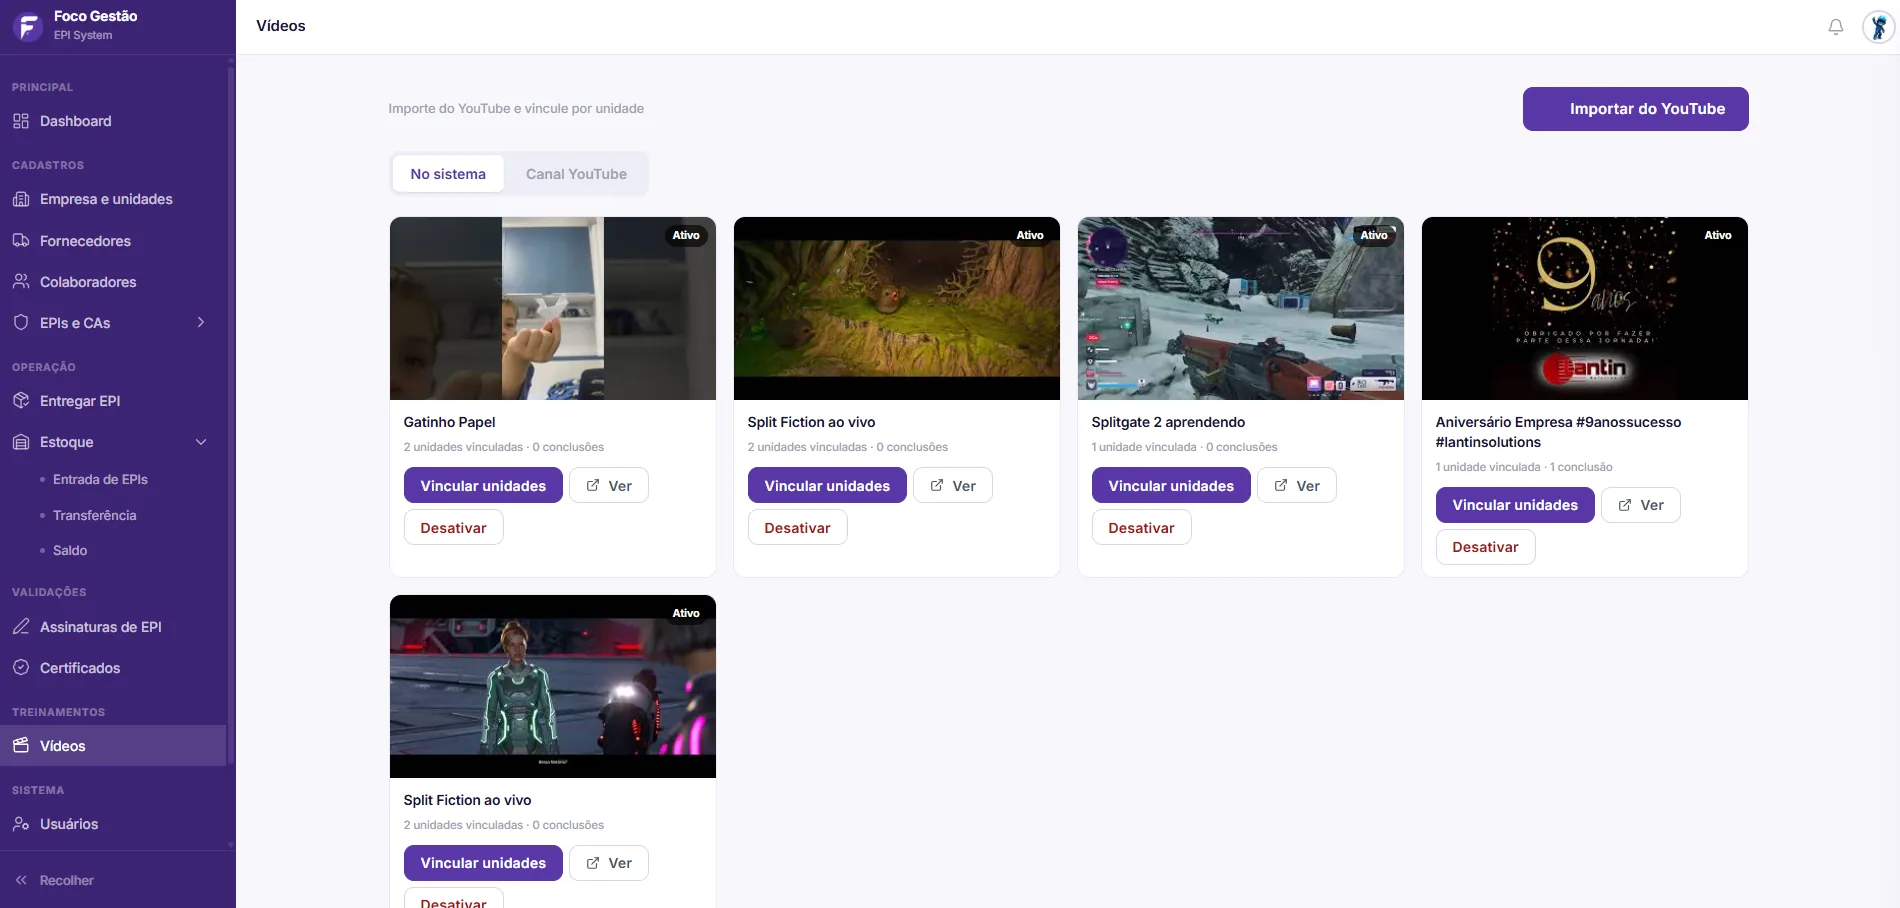Go to Fornecedores in sidebar

[x=113, y=241]
